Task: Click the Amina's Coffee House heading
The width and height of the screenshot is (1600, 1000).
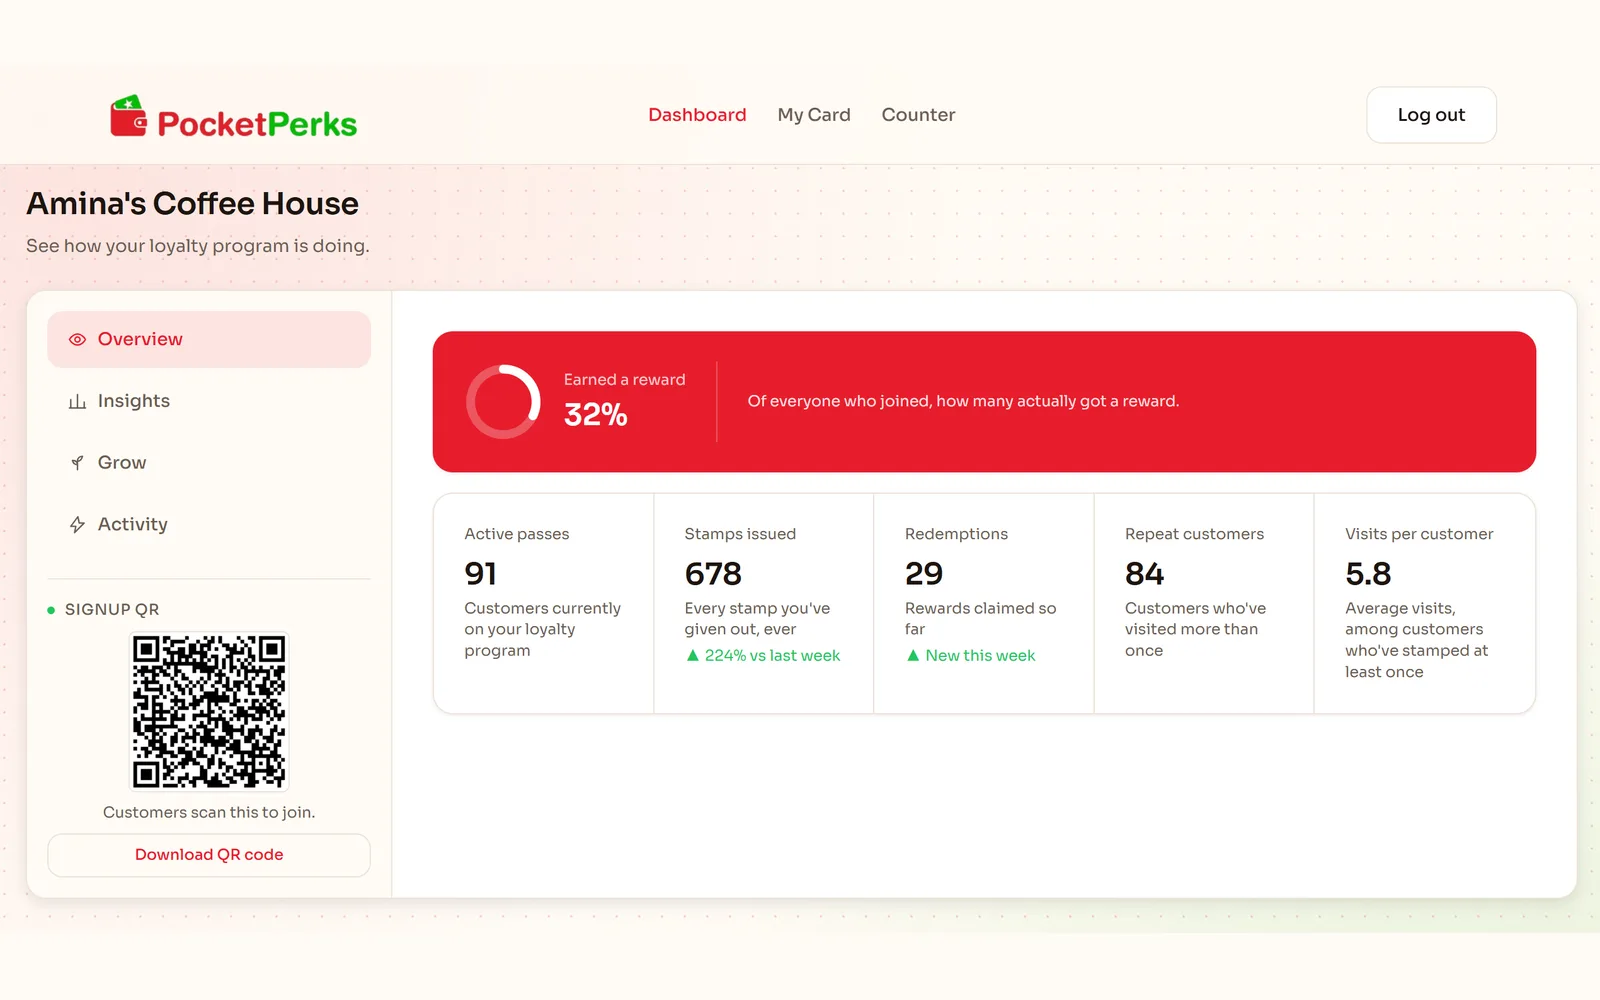Action: pyautogui.click(x=192, y=204)
